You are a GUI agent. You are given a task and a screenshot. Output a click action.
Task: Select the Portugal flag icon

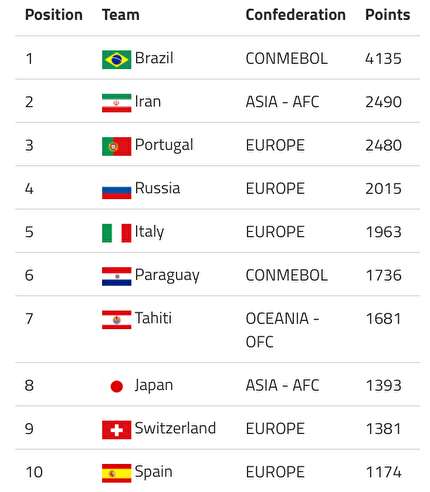pos(116,146)
